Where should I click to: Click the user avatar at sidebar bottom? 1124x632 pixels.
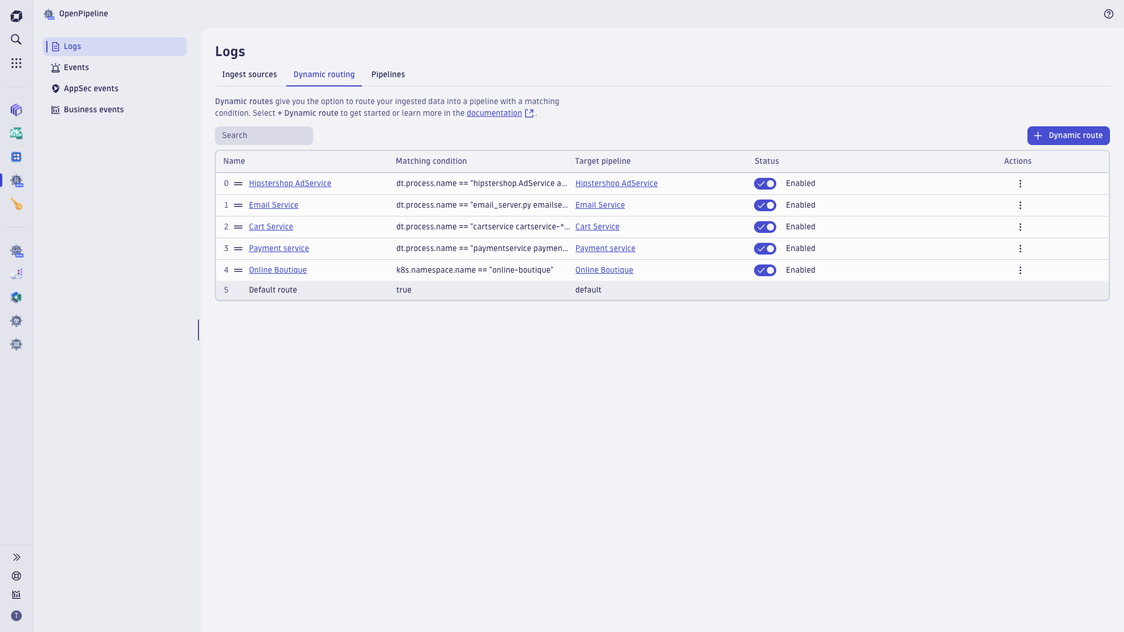pos(15,613)
